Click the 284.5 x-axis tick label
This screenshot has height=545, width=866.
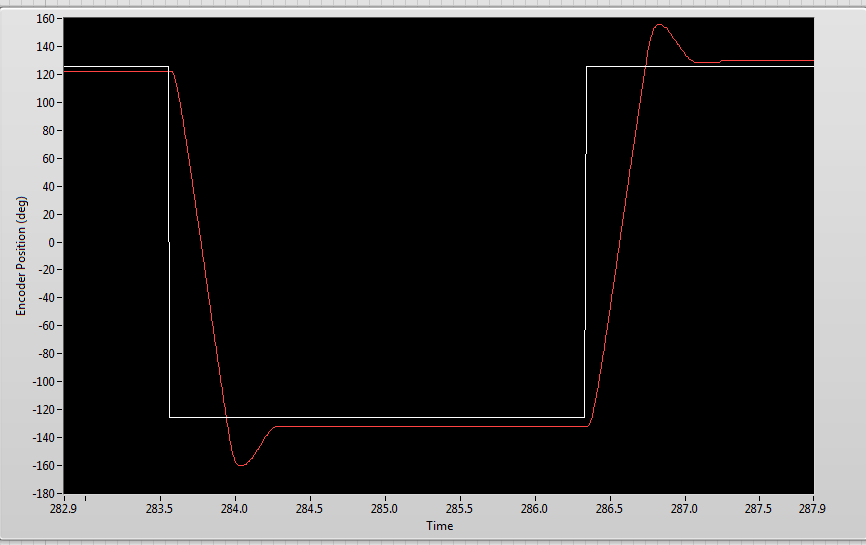click(x=309, y=509)
